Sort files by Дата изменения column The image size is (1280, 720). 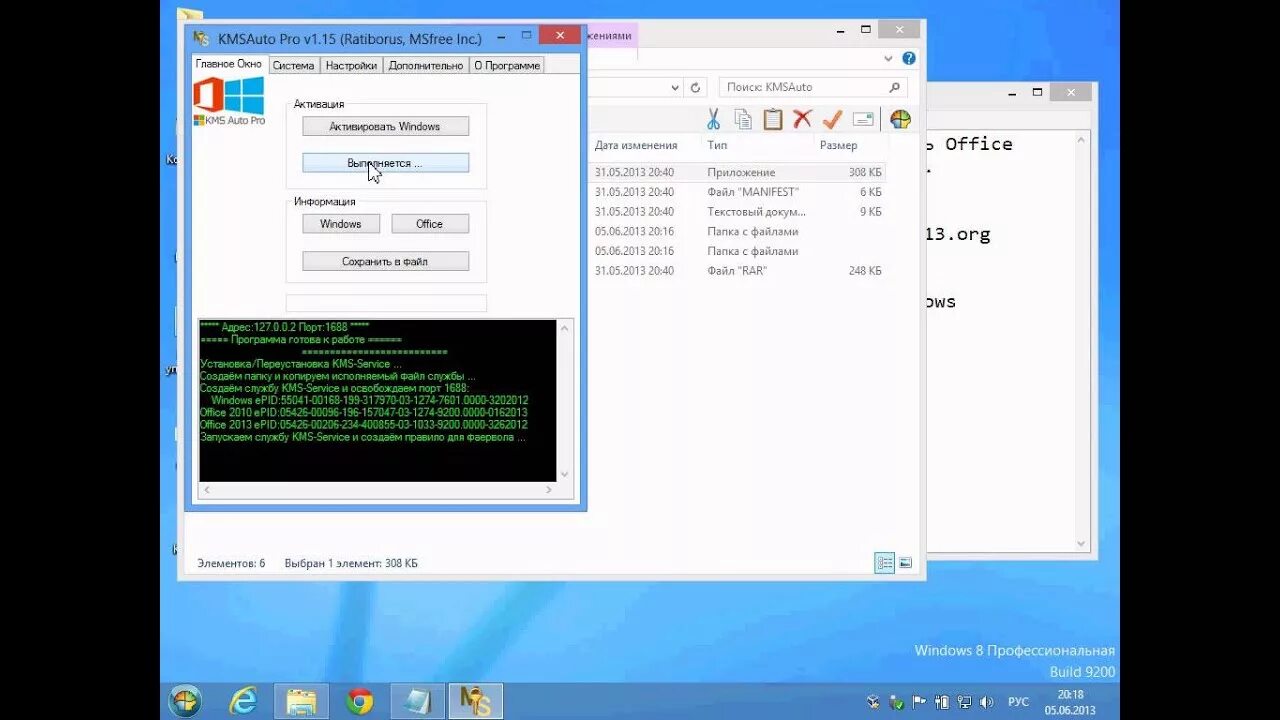point(636,145)
